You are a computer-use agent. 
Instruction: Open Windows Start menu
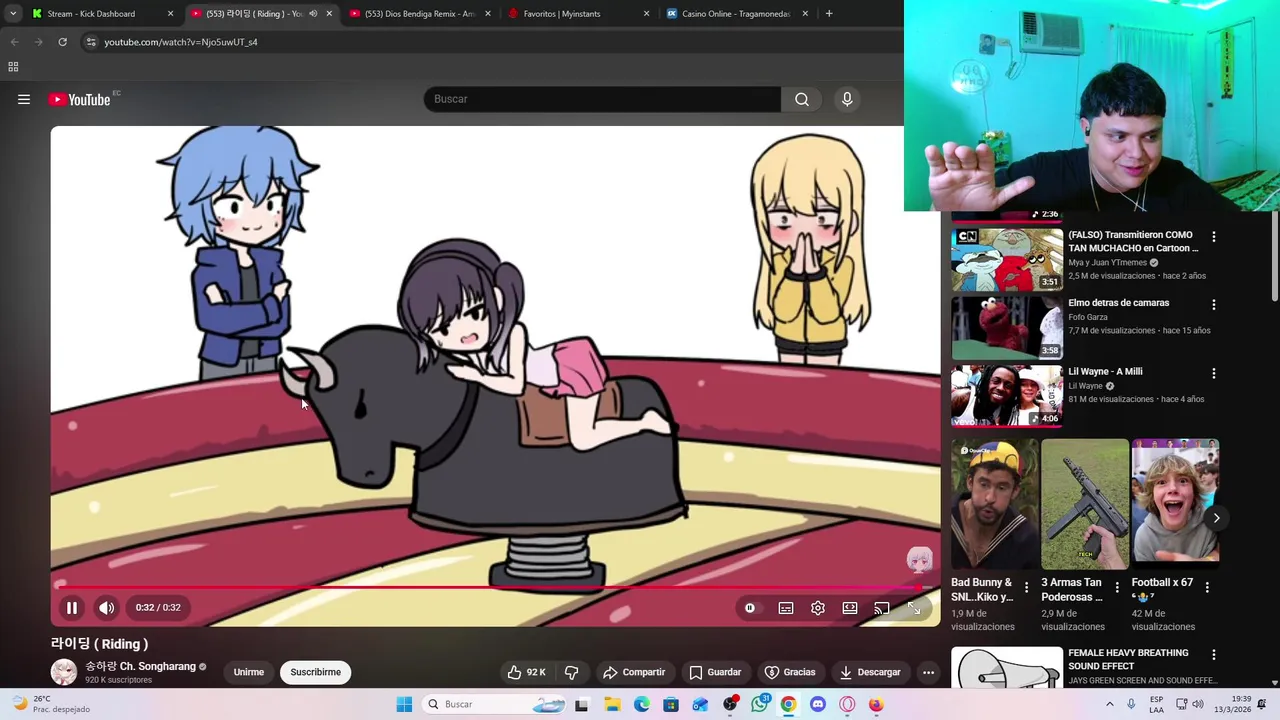(x=404, y=704)
